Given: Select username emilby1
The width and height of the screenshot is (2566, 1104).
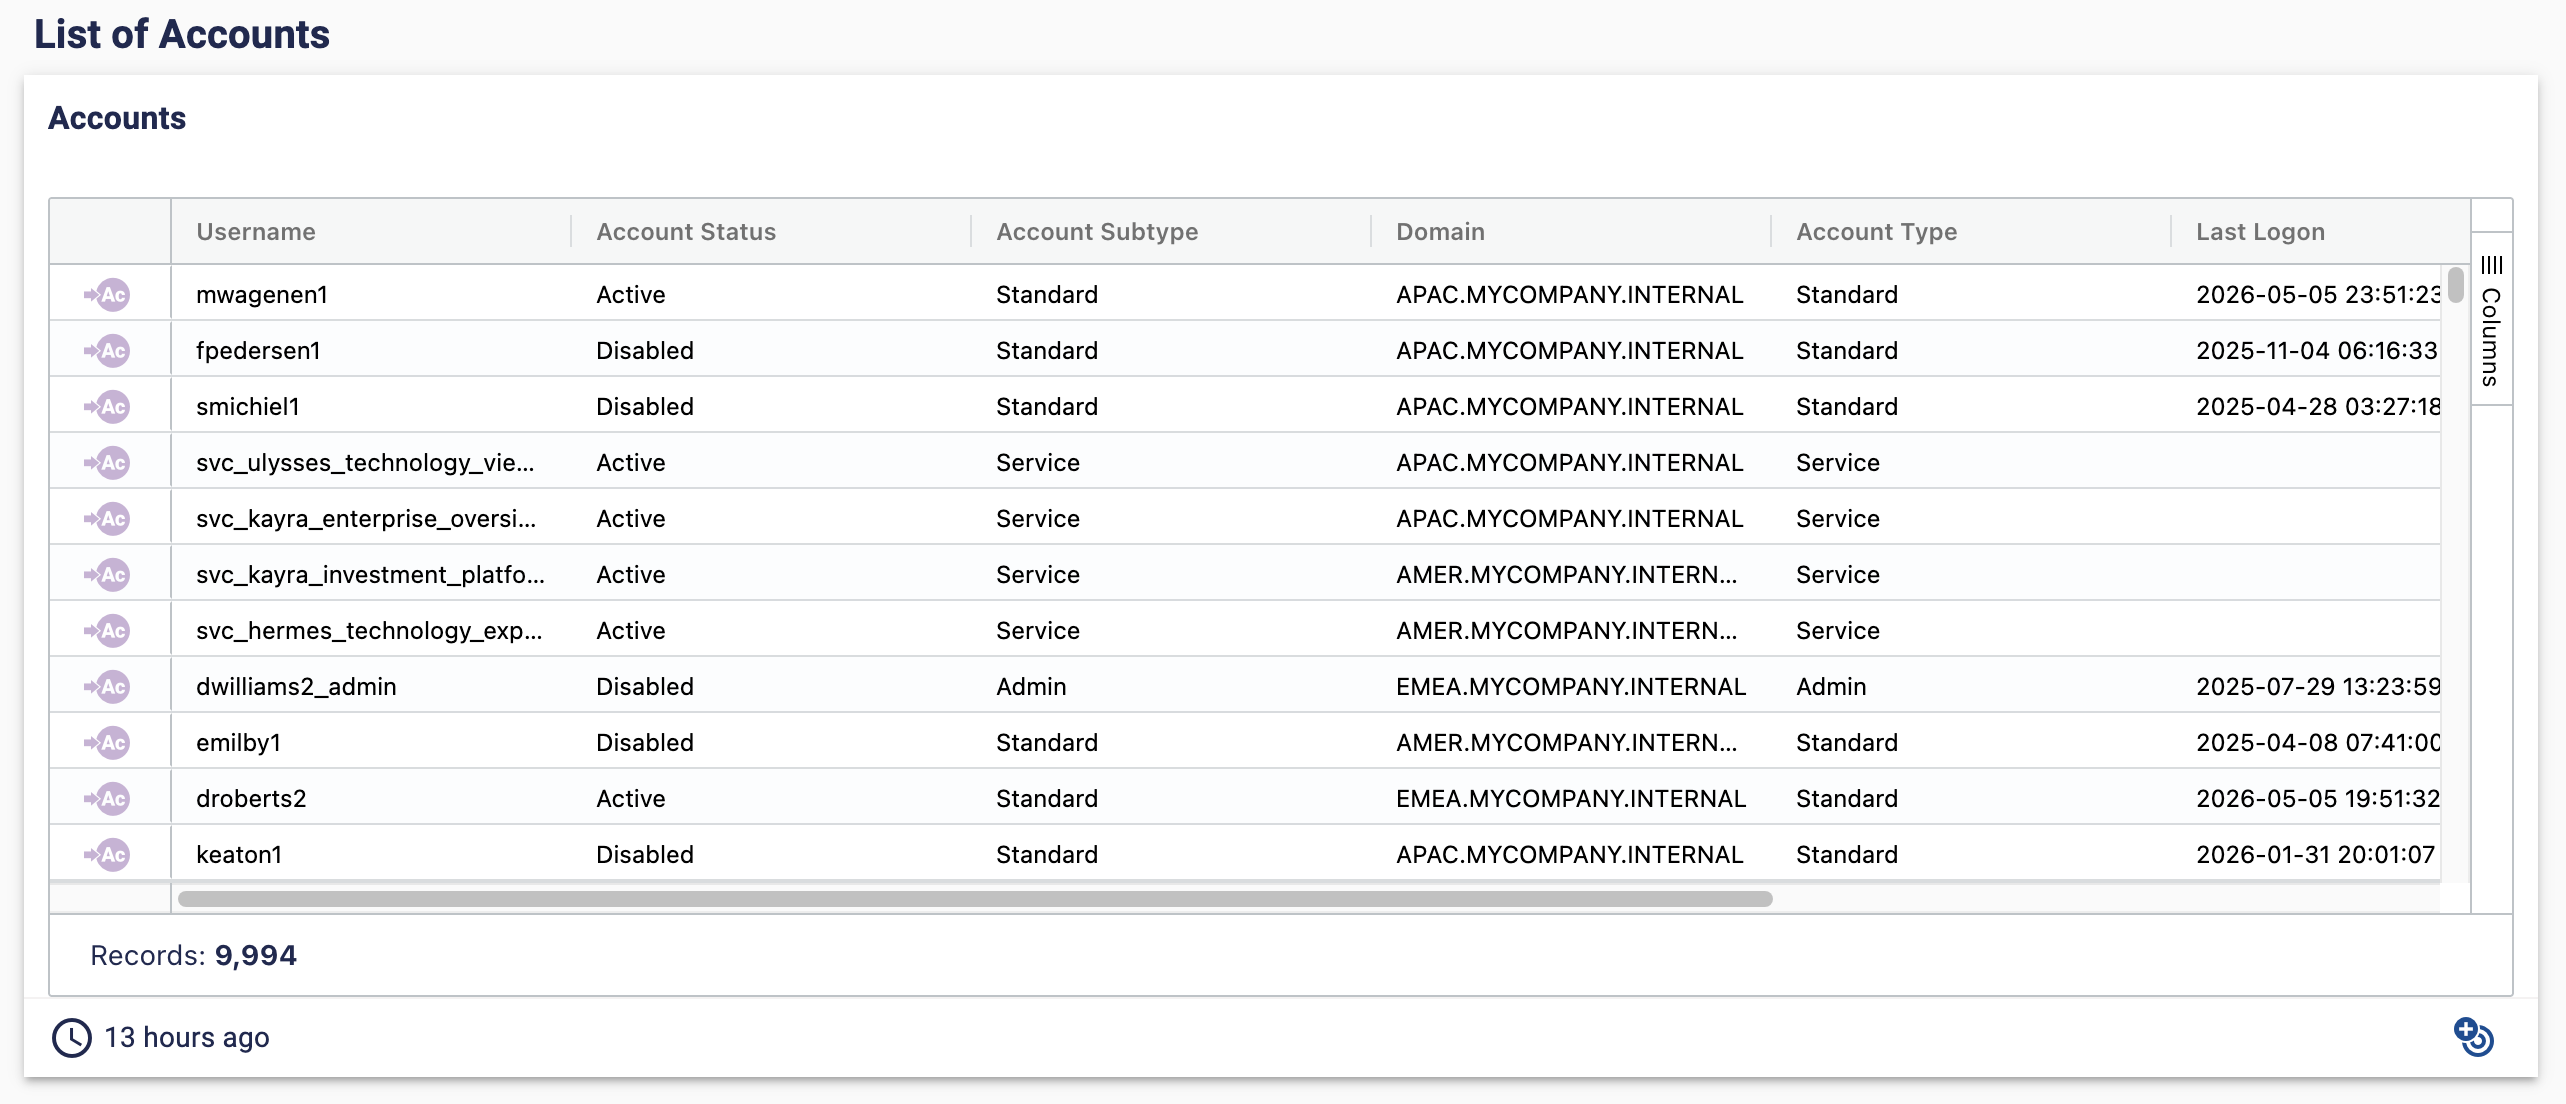Looking at the screenshot, I should pos(239,743).
